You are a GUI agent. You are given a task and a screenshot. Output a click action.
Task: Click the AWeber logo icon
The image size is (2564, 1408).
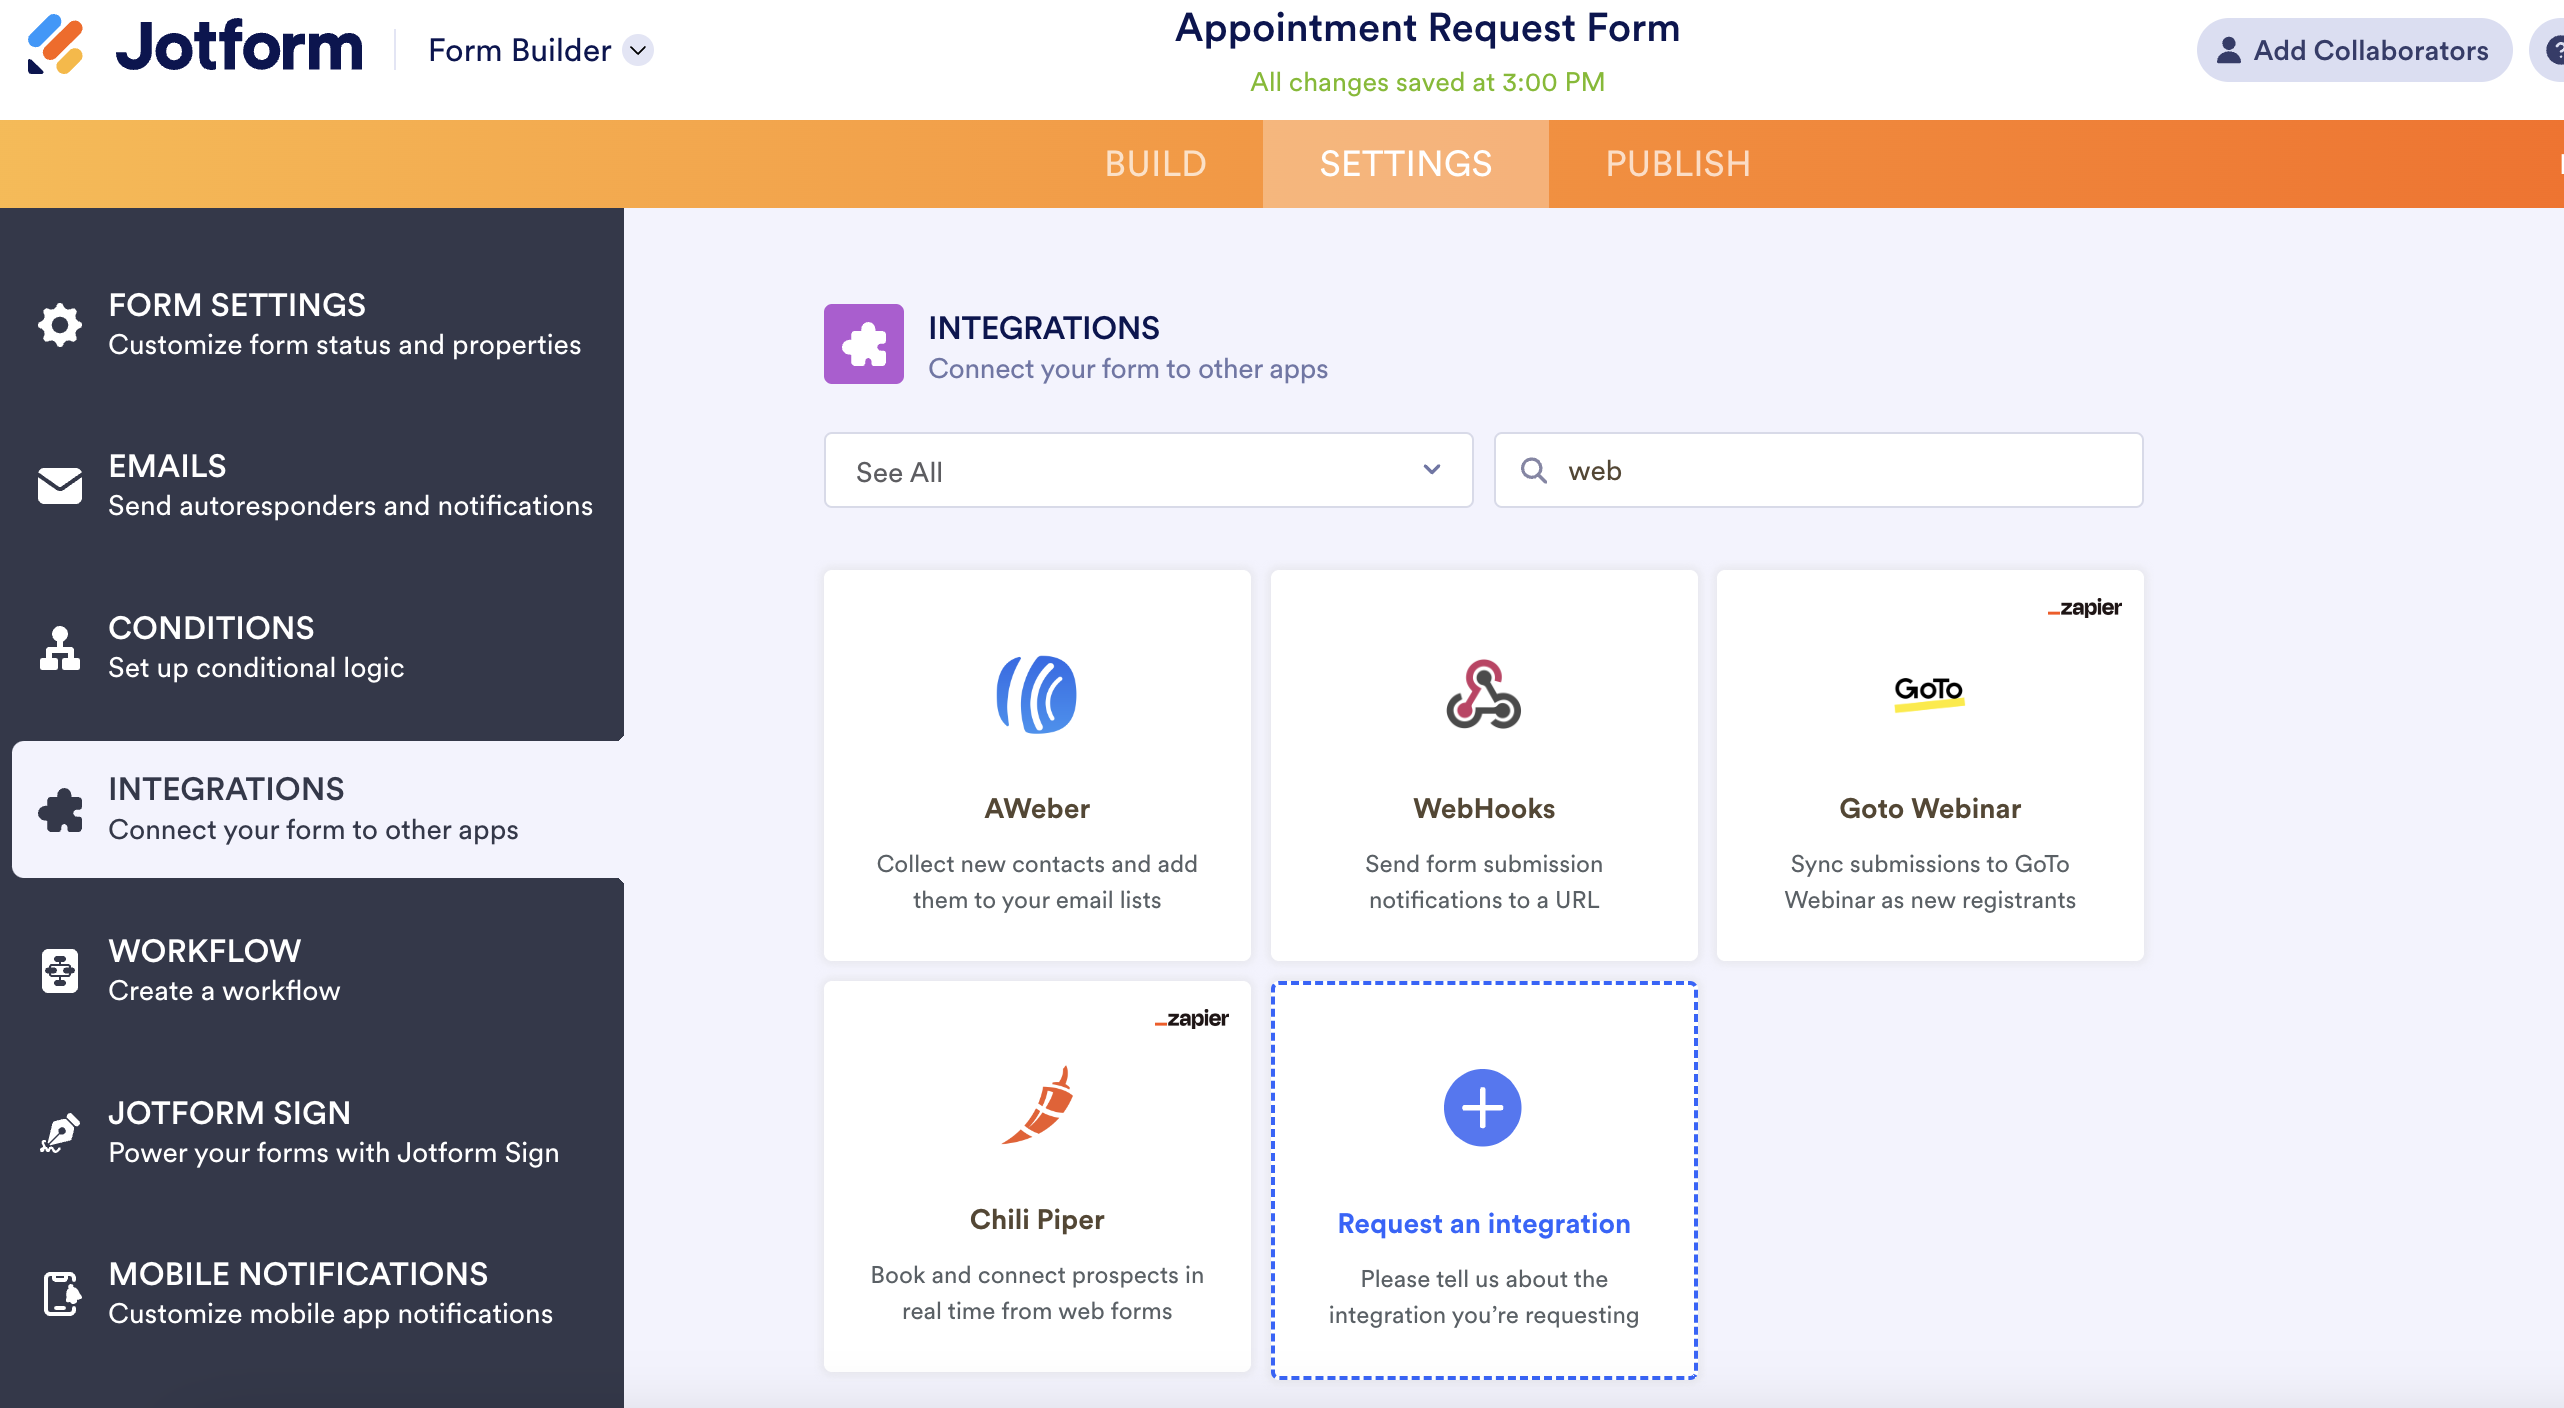[1037, 695]
